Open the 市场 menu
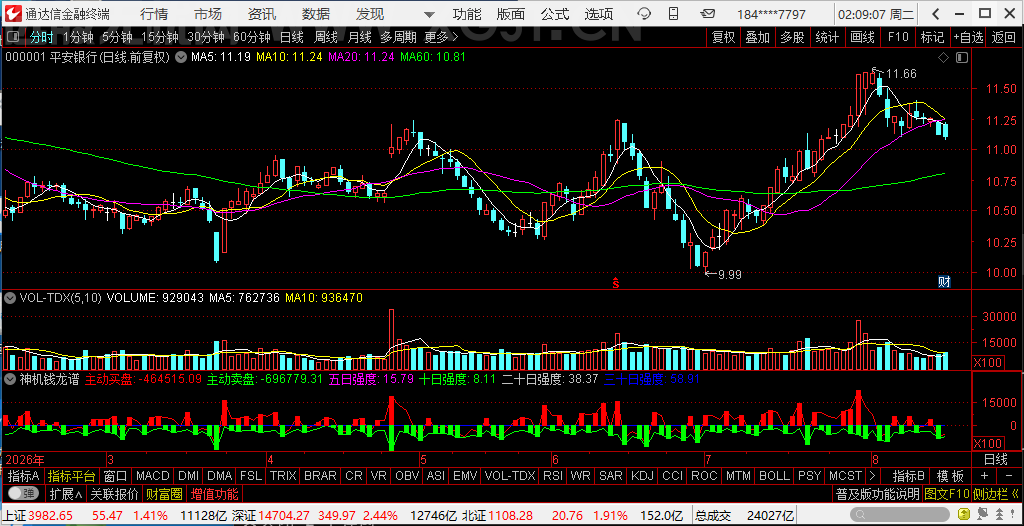1024x526 pixels. (x=208, y=14)
